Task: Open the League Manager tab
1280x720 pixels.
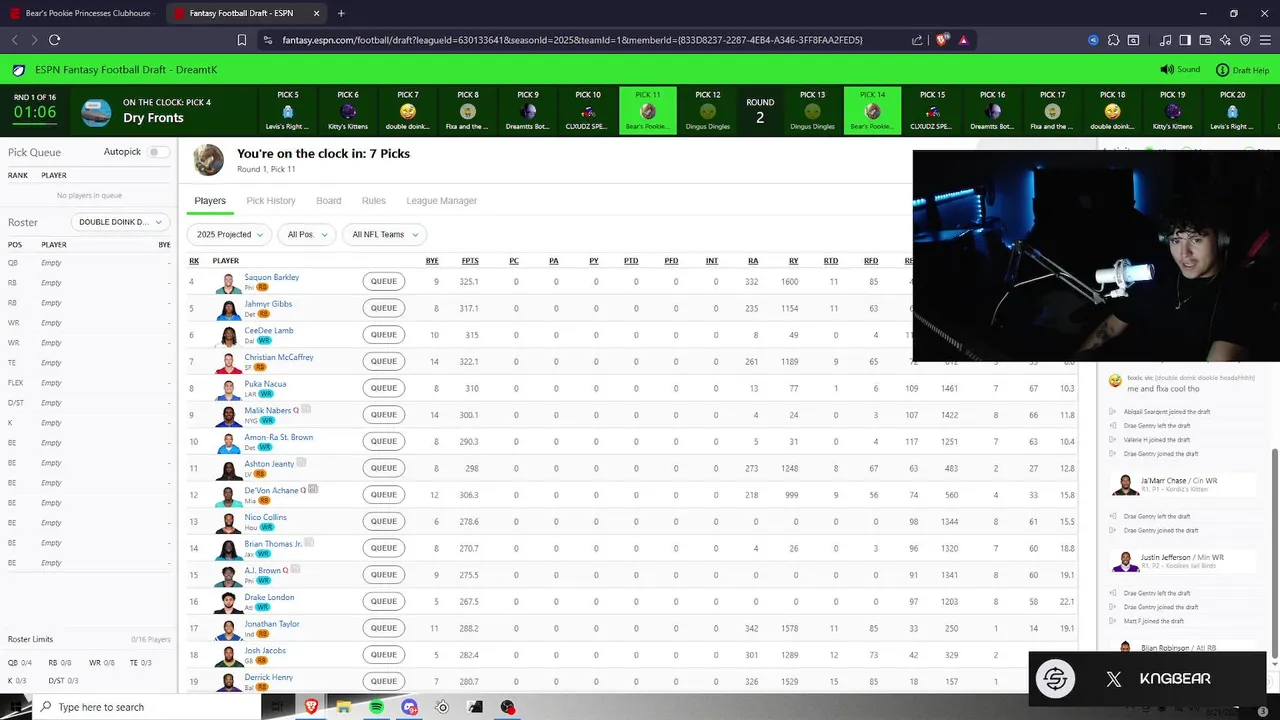Action: pyautogui.click(x=441, y=201)
